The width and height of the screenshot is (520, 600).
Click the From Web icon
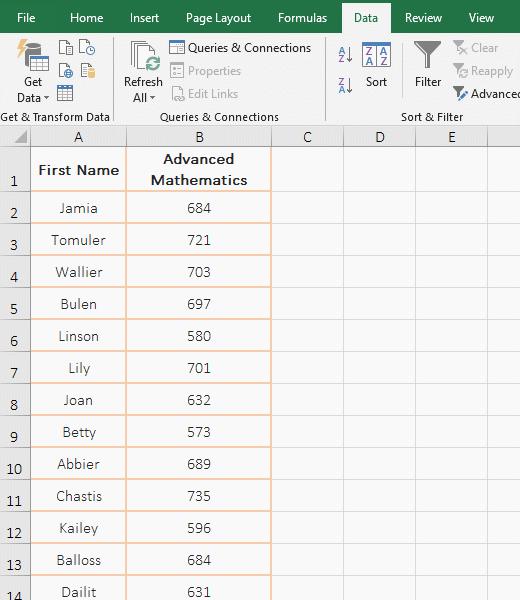66,70
